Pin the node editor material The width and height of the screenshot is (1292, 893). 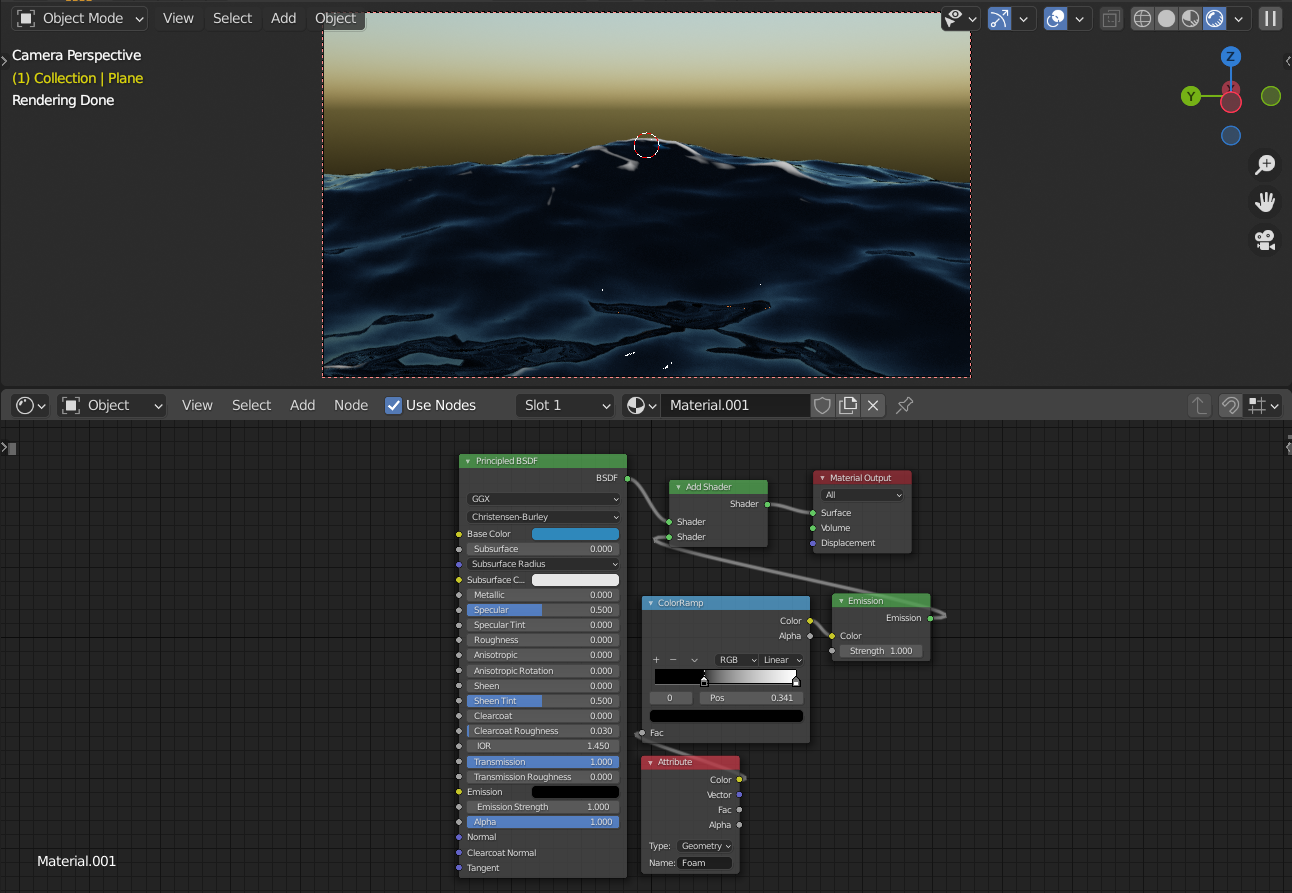click(905, 405)
